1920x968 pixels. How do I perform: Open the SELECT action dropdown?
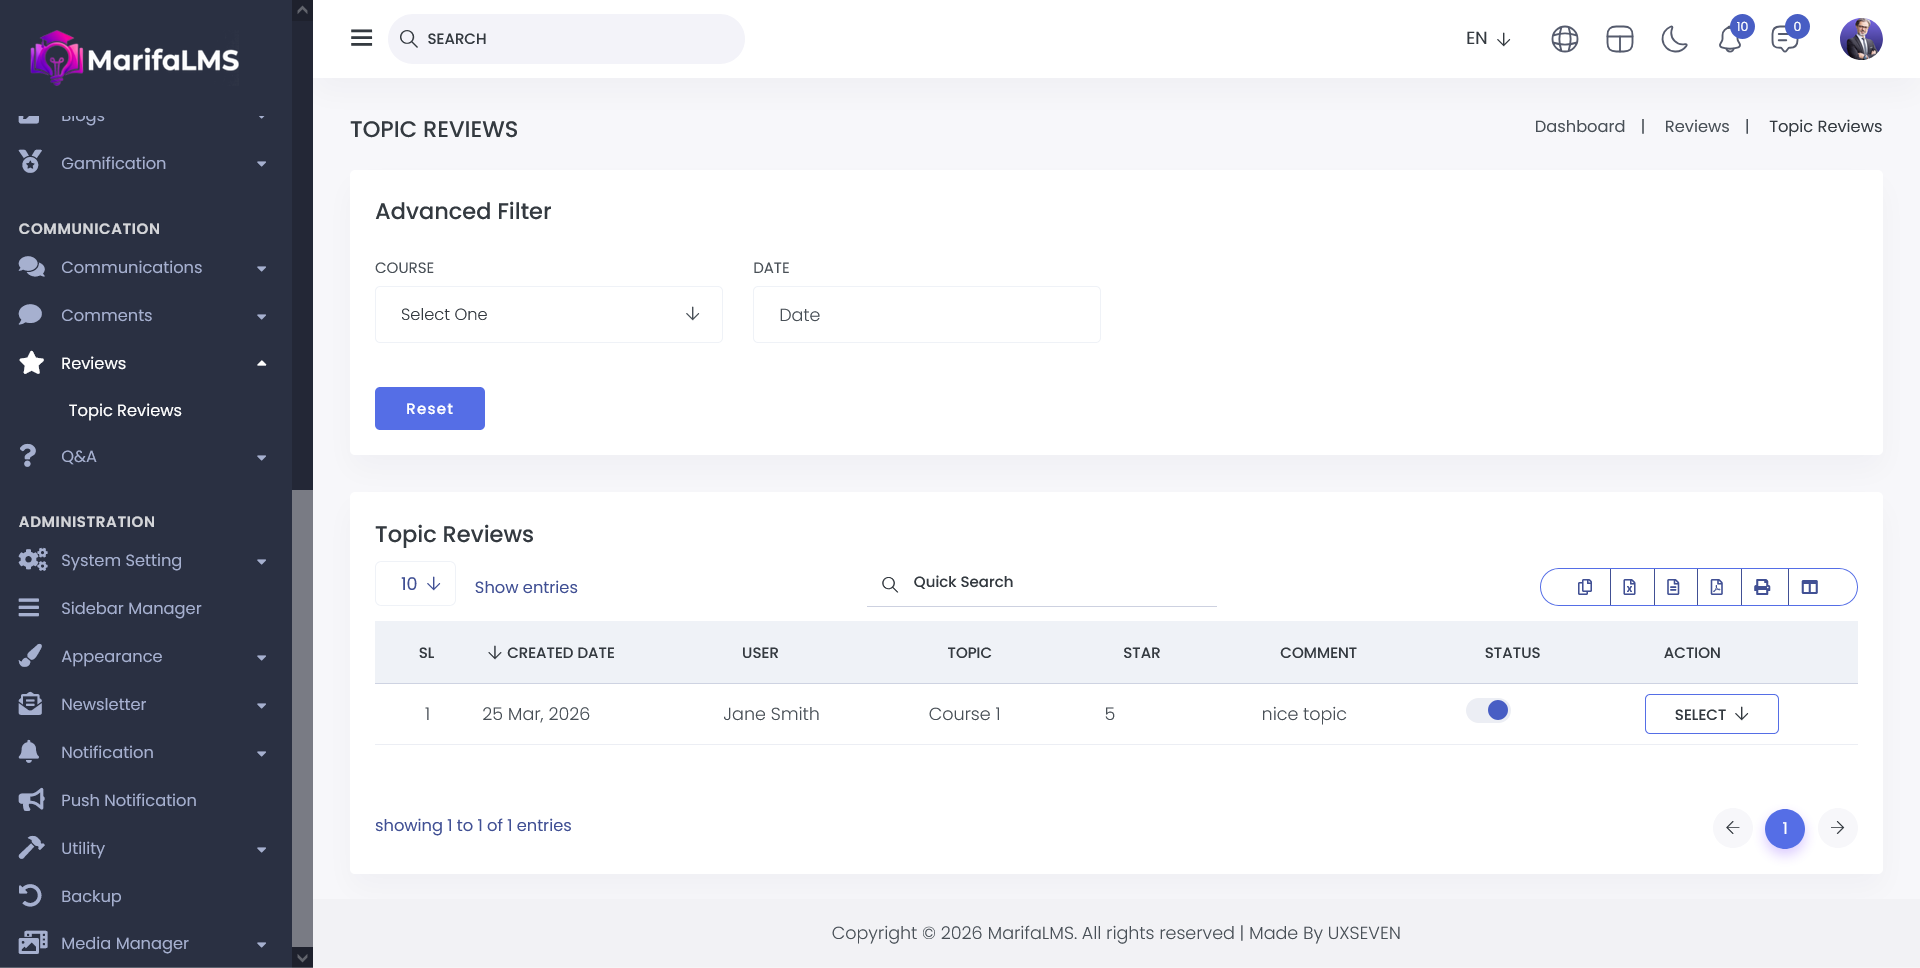pos(1711,714)
